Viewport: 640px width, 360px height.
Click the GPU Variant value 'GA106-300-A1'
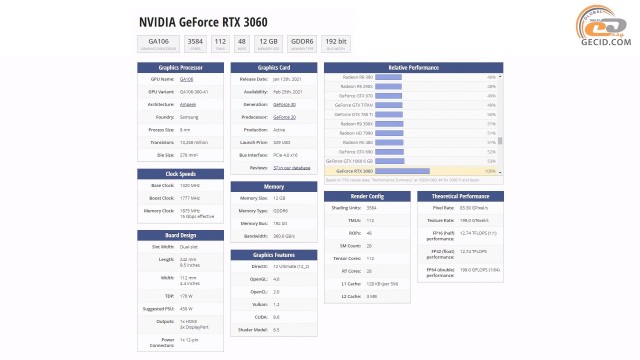point(194,92)
